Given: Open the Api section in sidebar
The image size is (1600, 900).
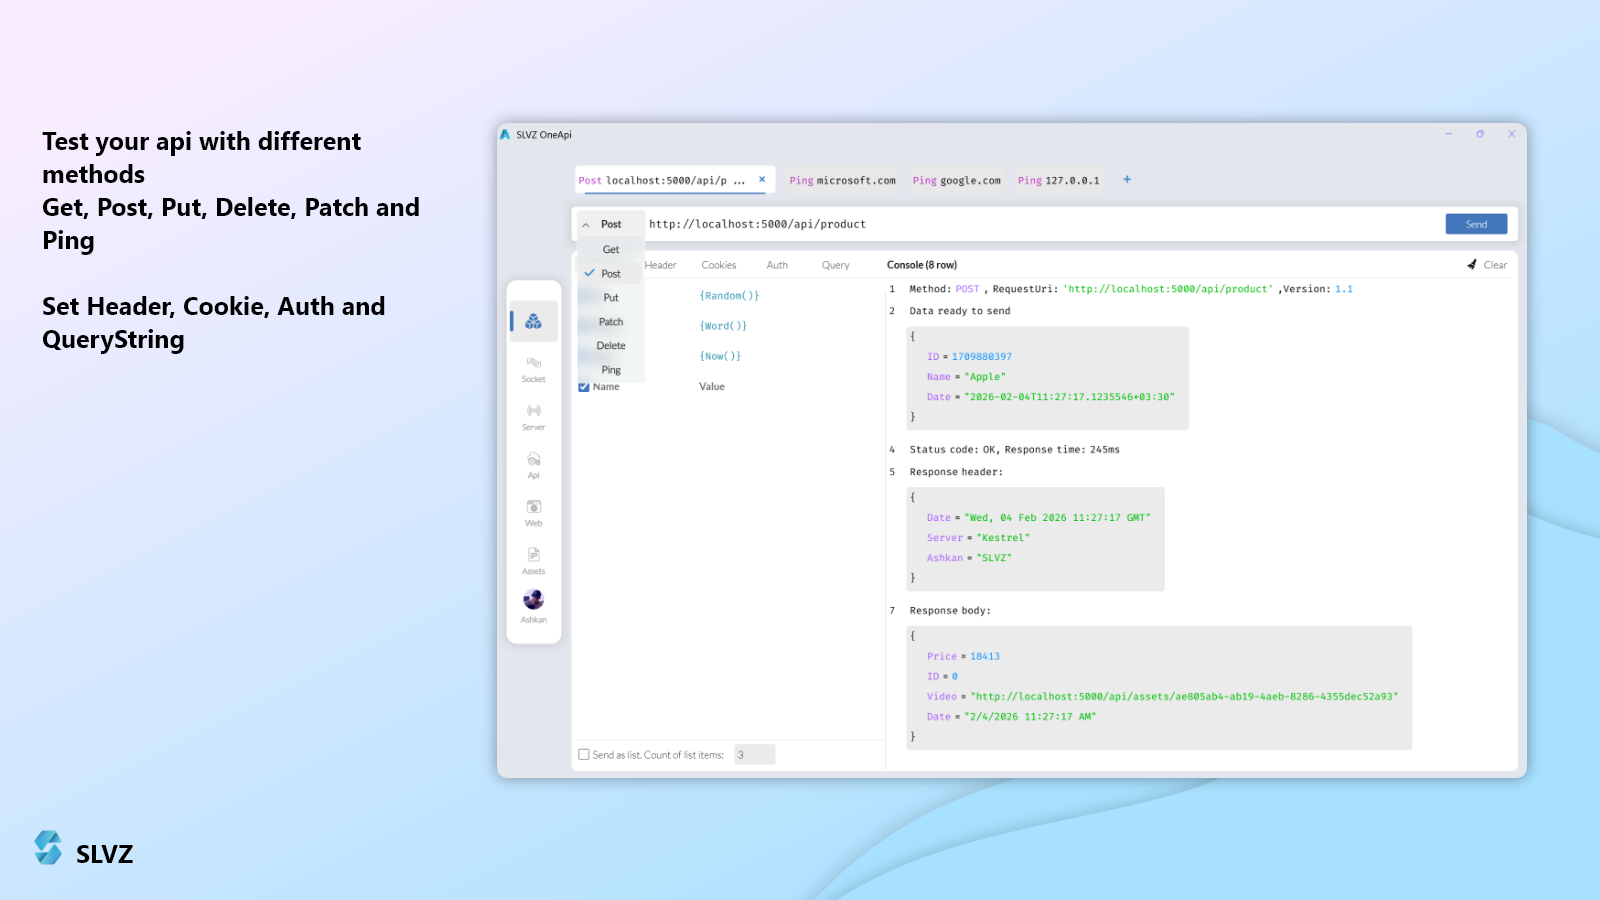Looking at the screenshot, I should pos(534,464).
